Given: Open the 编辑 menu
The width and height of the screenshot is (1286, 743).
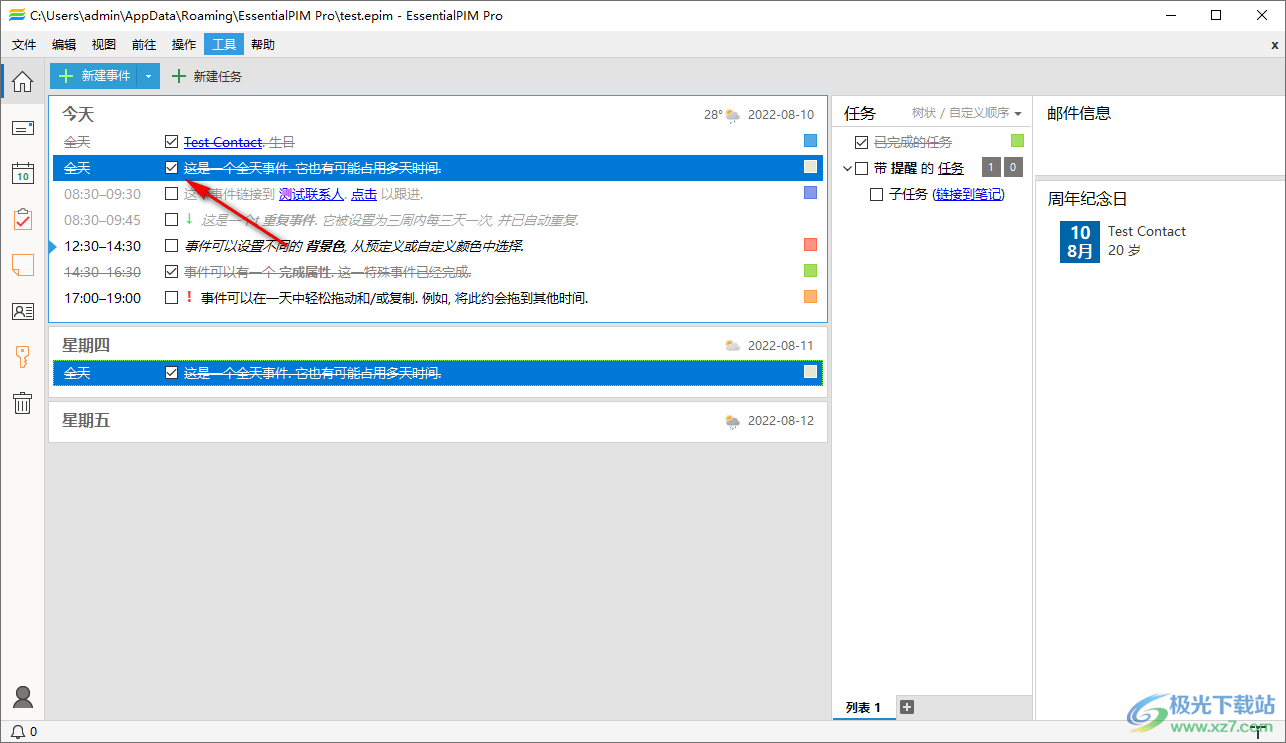Looking at the screenshot, I should [64, 45].
